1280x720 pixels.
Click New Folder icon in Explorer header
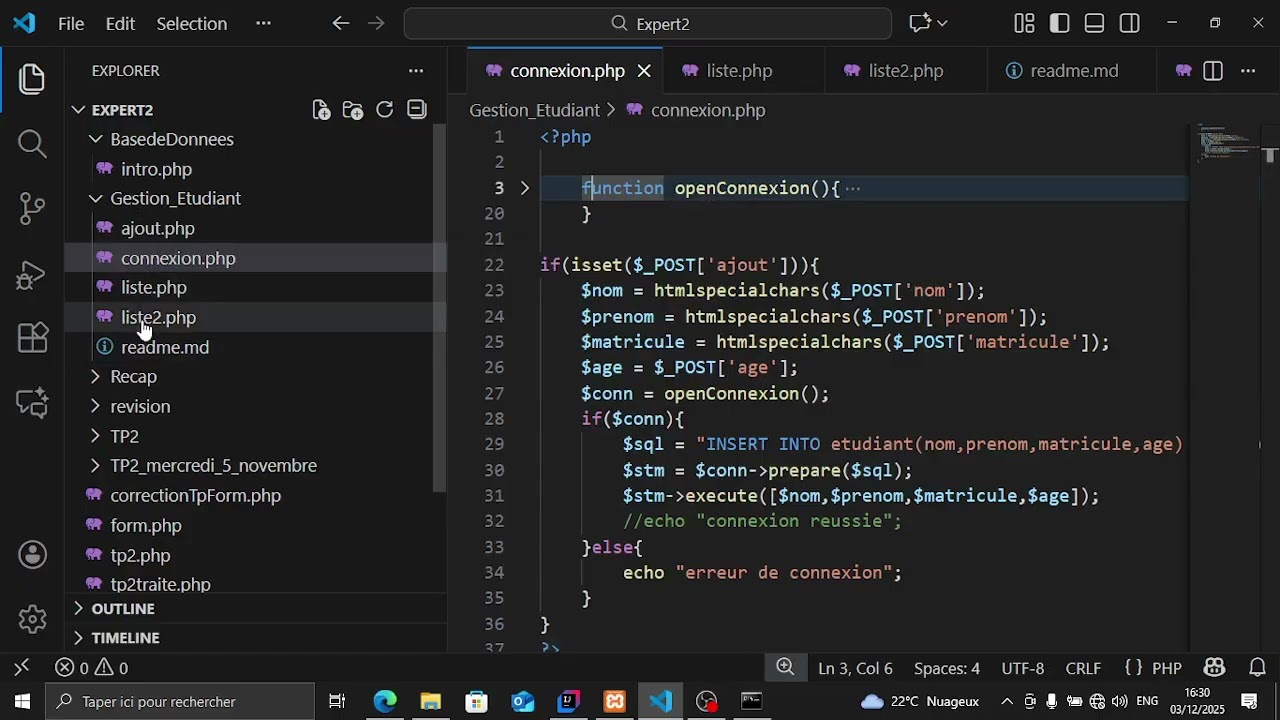click(353, 110)
